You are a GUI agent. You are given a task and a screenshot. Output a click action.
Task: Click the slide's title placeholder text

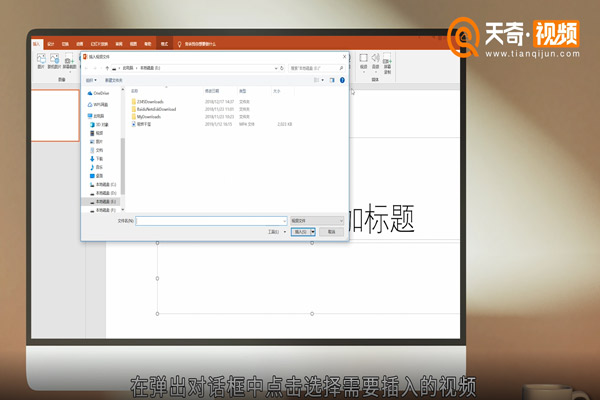click(382, 219)
